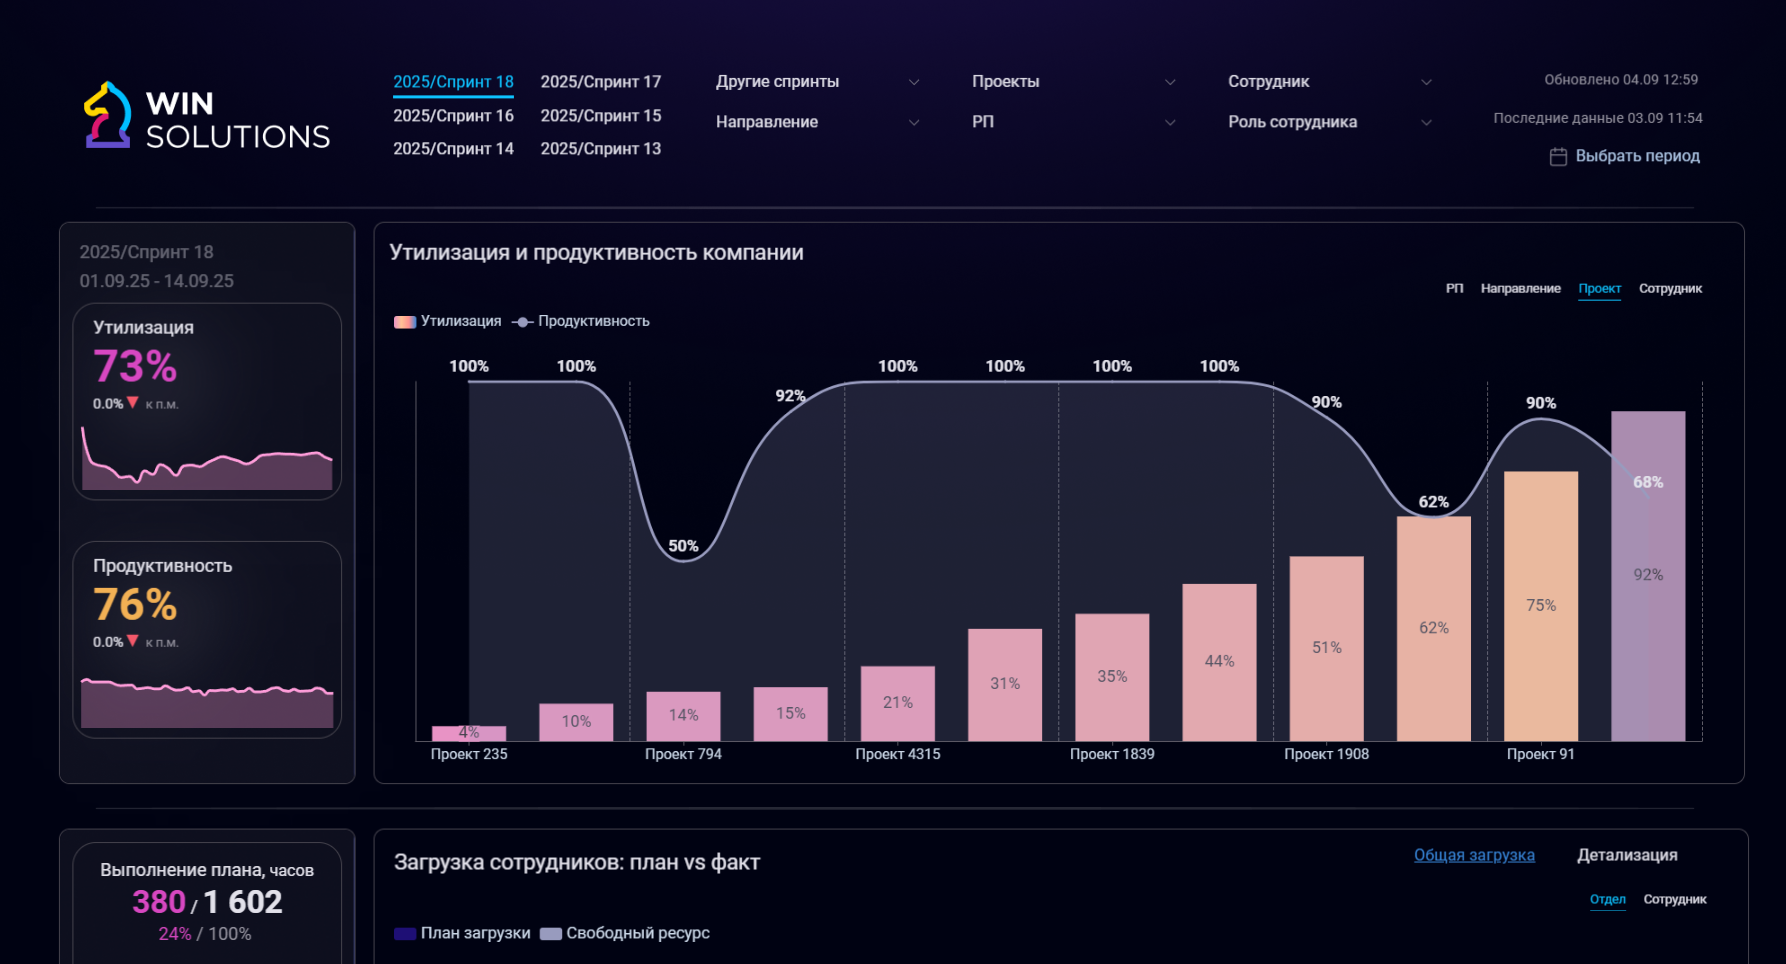Switch to 2025/Спринт 14
Viewport: 1786px width, 964px height.
coord(453,149)
